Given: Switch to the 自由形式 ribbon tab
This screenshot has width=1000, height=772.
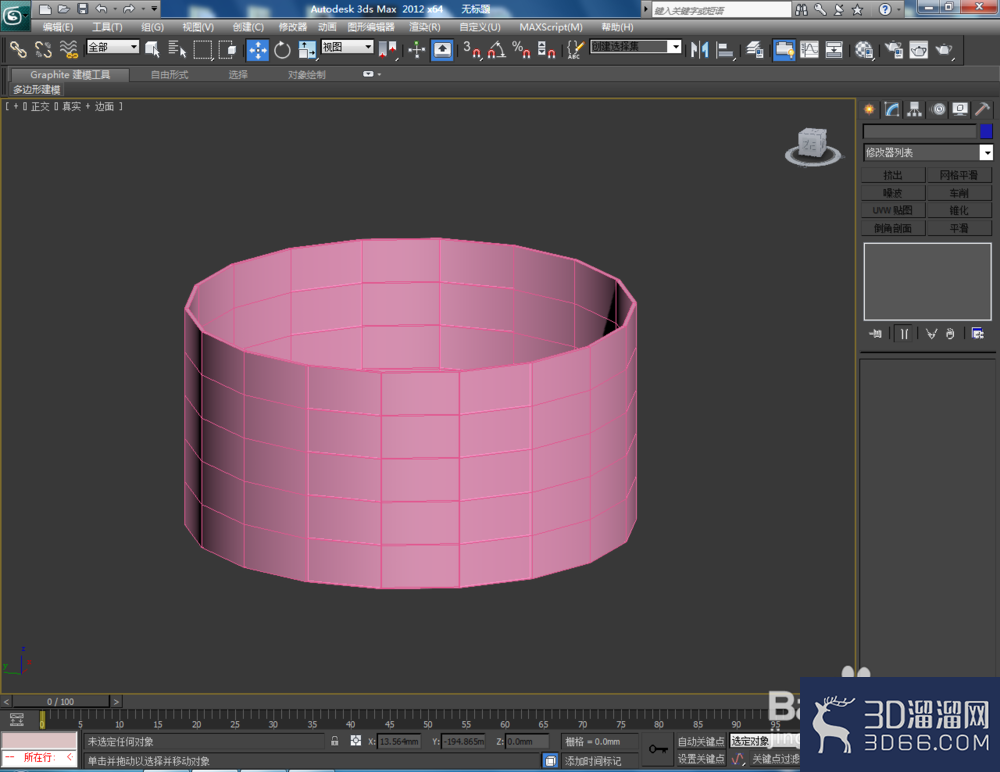Looking at the screenshot, I should tap(170, 75).
